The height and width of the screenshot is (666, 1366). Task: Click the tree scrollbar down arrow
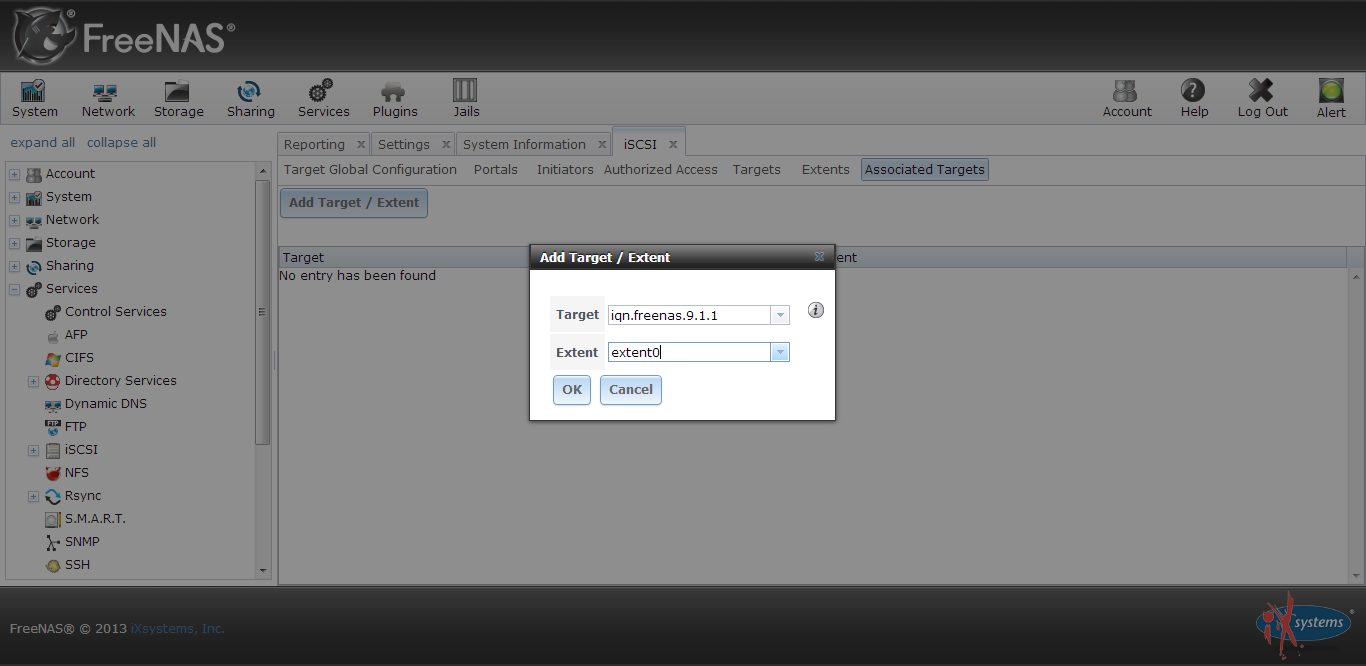[263, 571]
